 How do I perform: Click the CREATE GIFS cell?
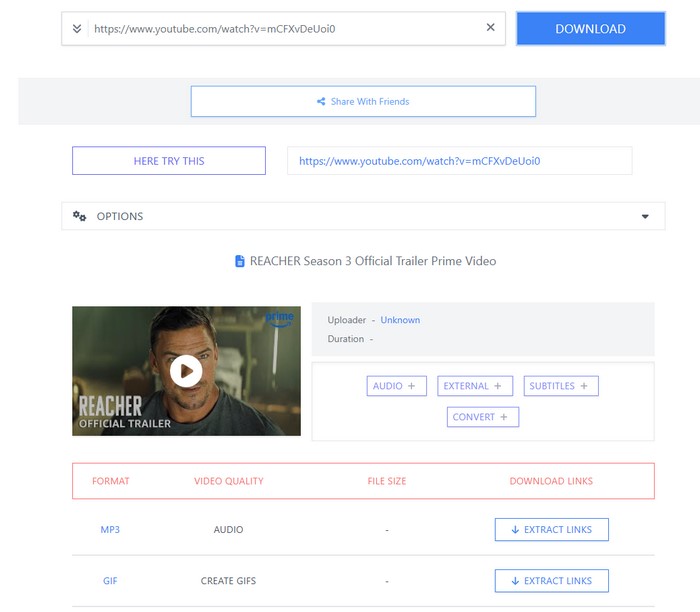pyautogui.click(x=228, y=581)
